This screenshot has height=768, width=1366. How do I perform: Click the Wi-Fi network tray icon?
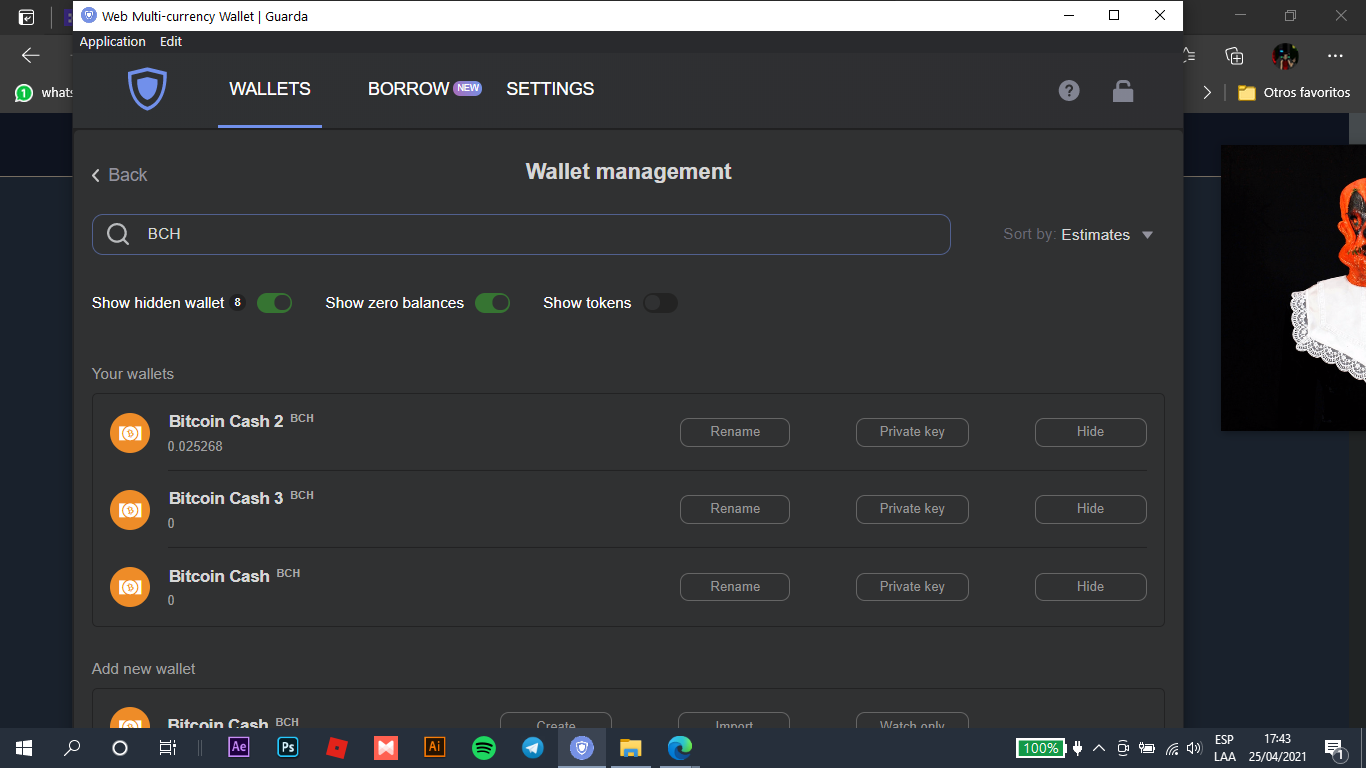tap(1171, 748)
